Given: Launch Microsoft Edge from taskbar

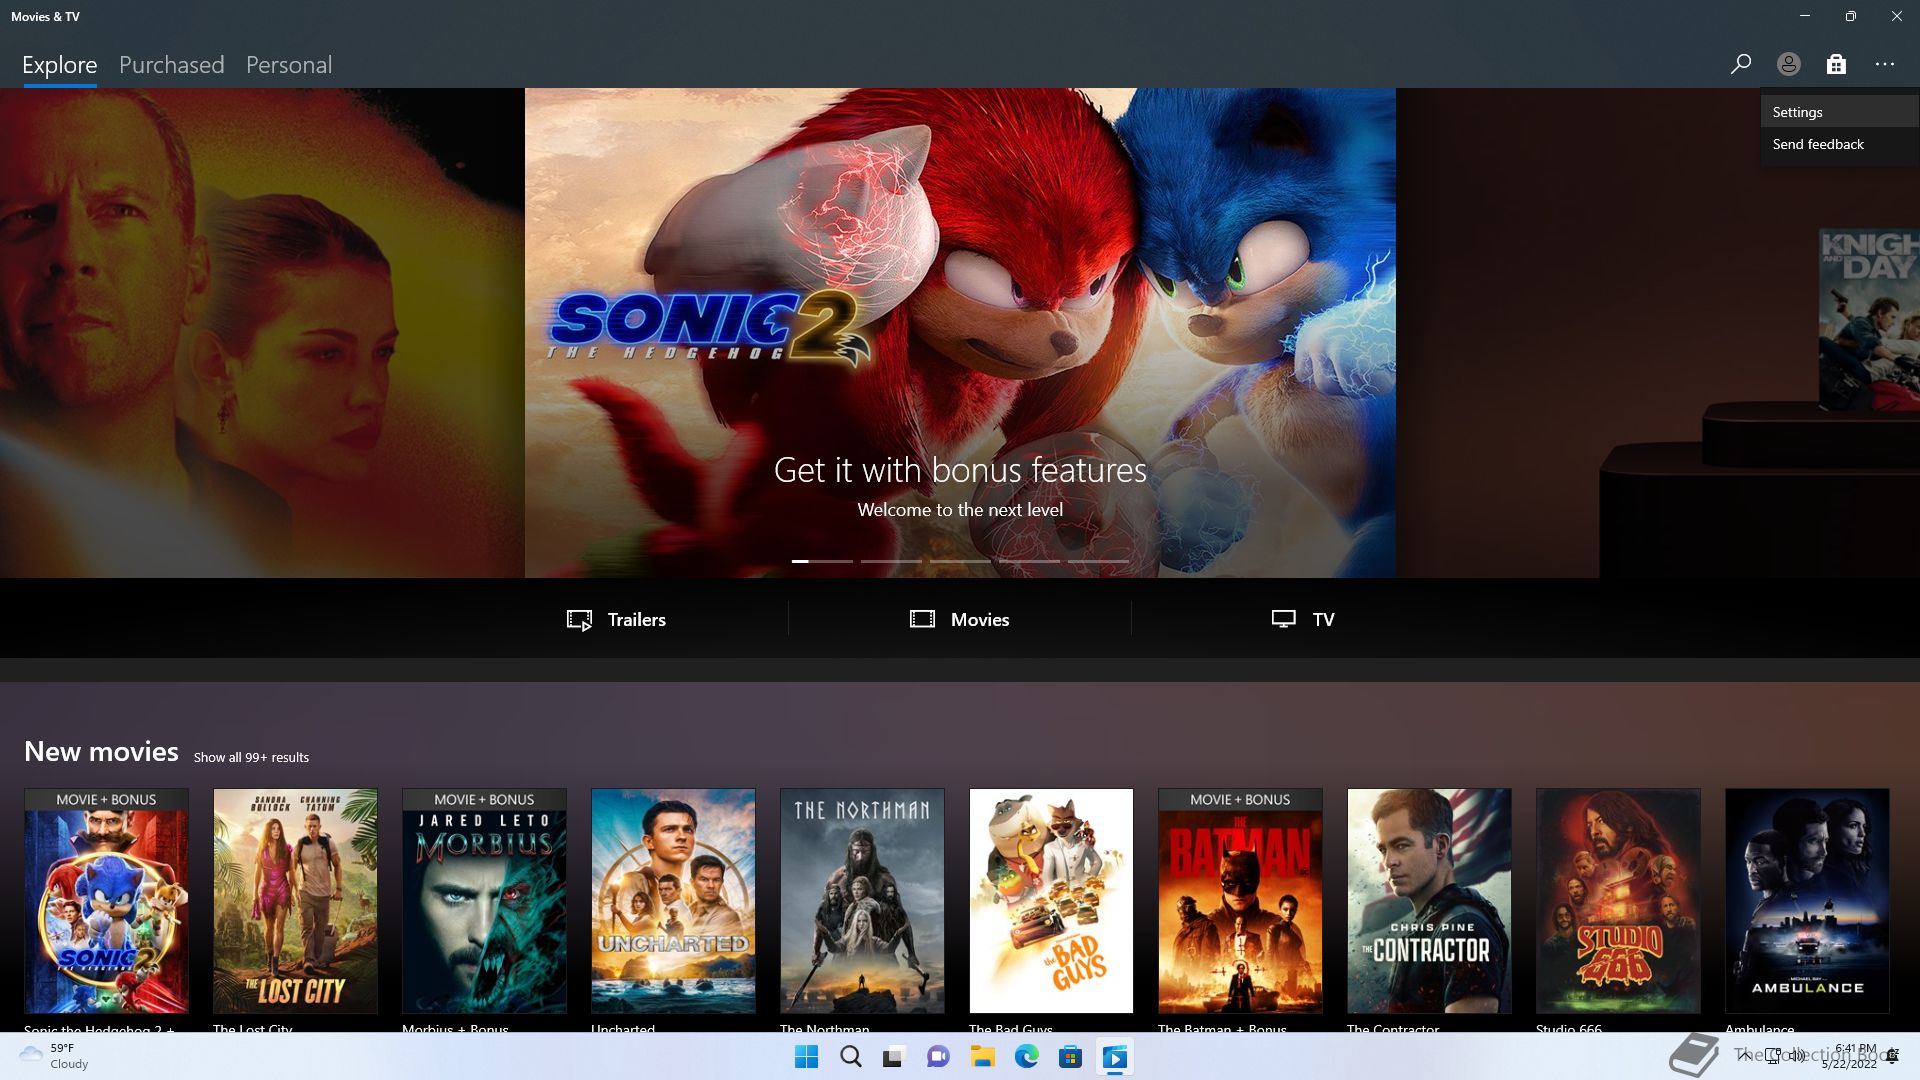Looking at the screenshot, I should coord(1026,1057).
